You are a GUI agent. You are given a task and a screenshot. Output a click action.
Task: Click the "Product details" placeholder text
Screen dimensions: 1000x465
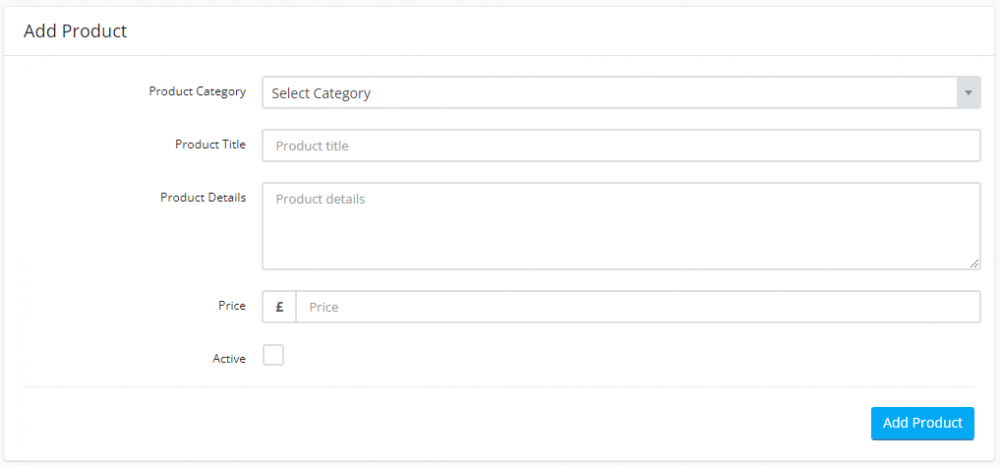(x=320, y=199)
